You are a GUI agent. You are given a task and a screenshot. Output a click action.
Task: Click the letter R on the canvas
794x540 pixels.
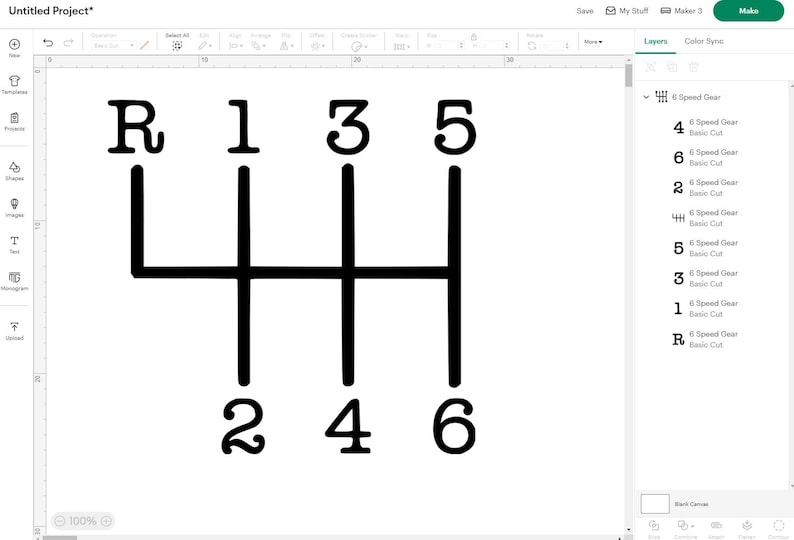pos(135,127)
